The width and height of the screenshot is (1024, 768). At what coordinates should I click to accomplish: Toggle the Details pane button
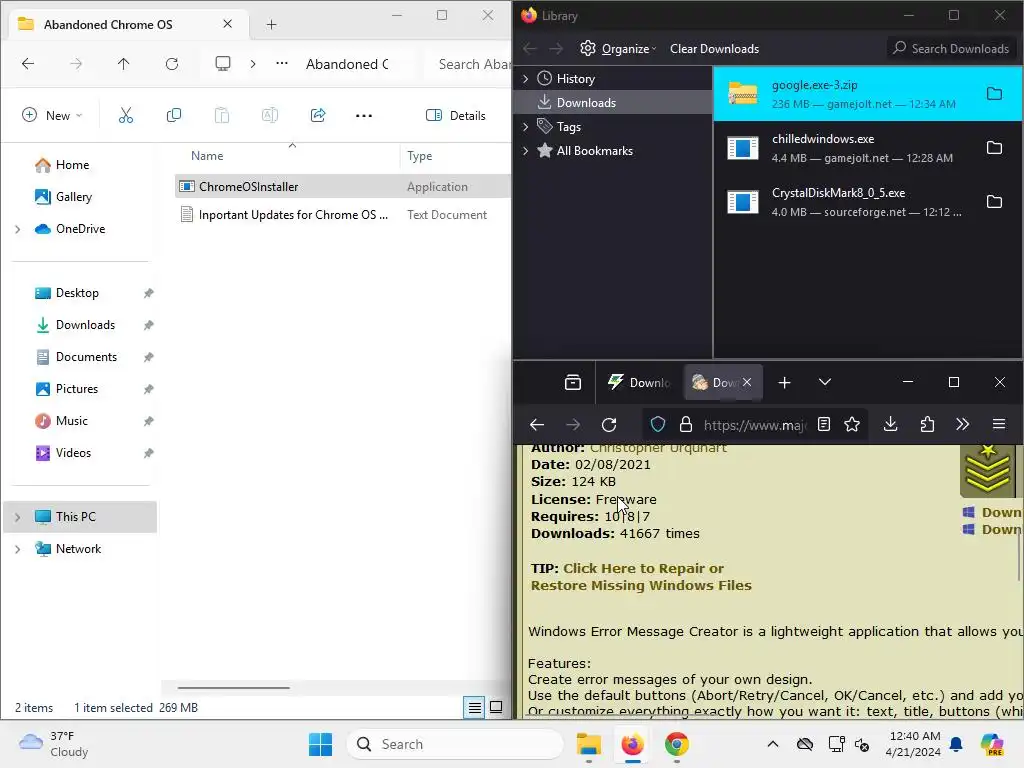(456, 116)
